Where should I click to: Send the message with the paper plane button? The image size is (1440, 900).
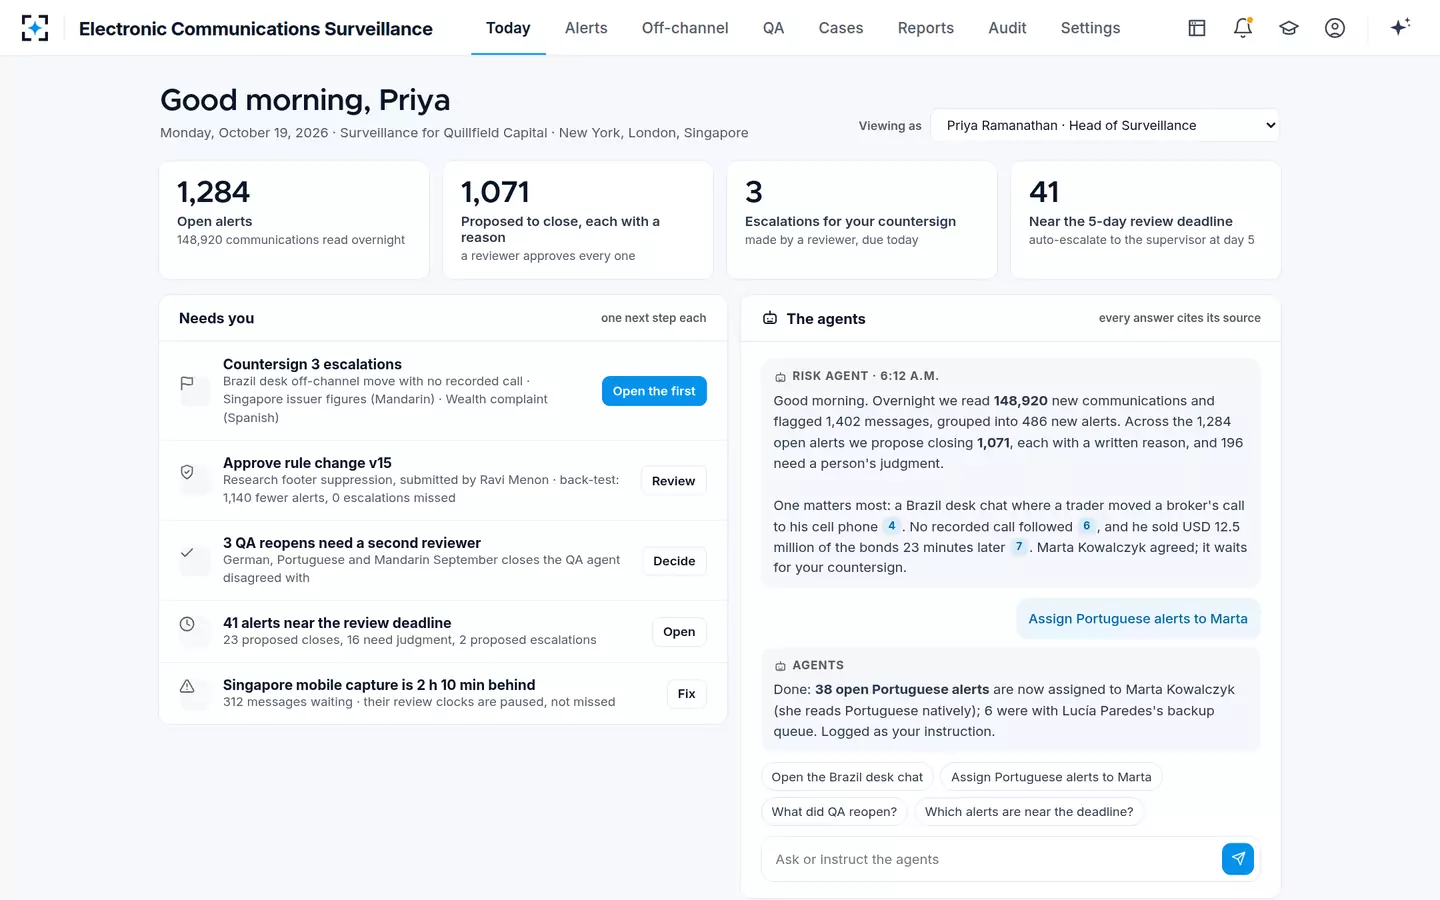click(1238, 858)
